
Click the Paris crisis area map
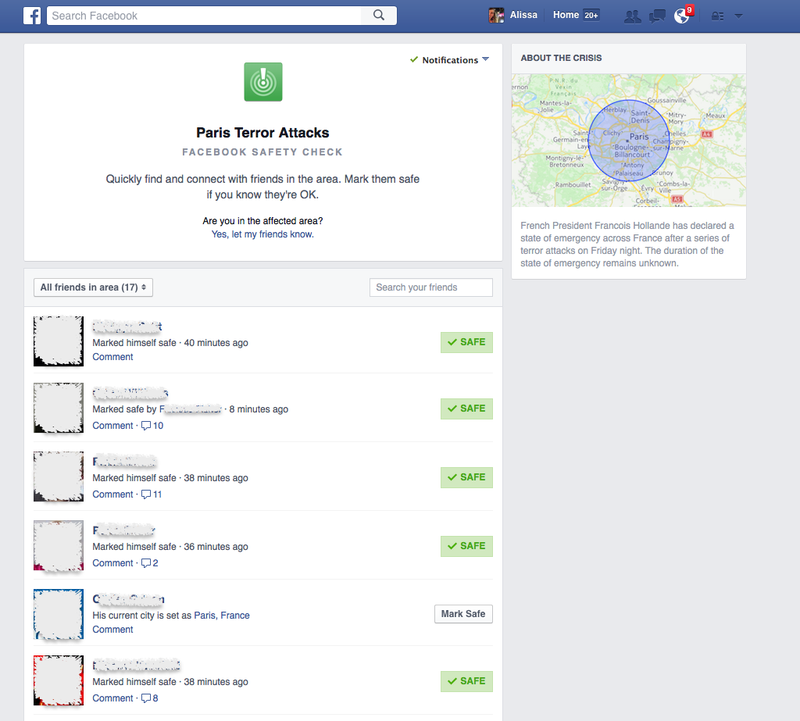[x=629, y=140]
